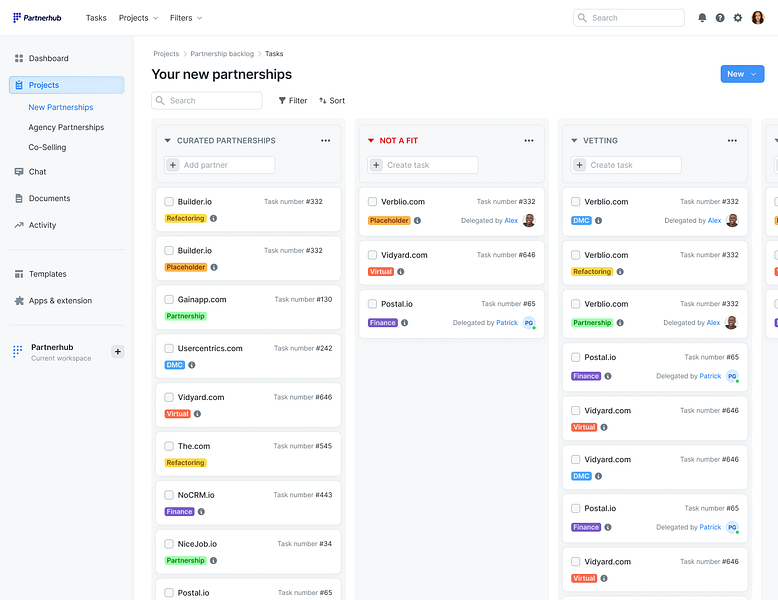Open the help question mark icon

coord(720,18)
